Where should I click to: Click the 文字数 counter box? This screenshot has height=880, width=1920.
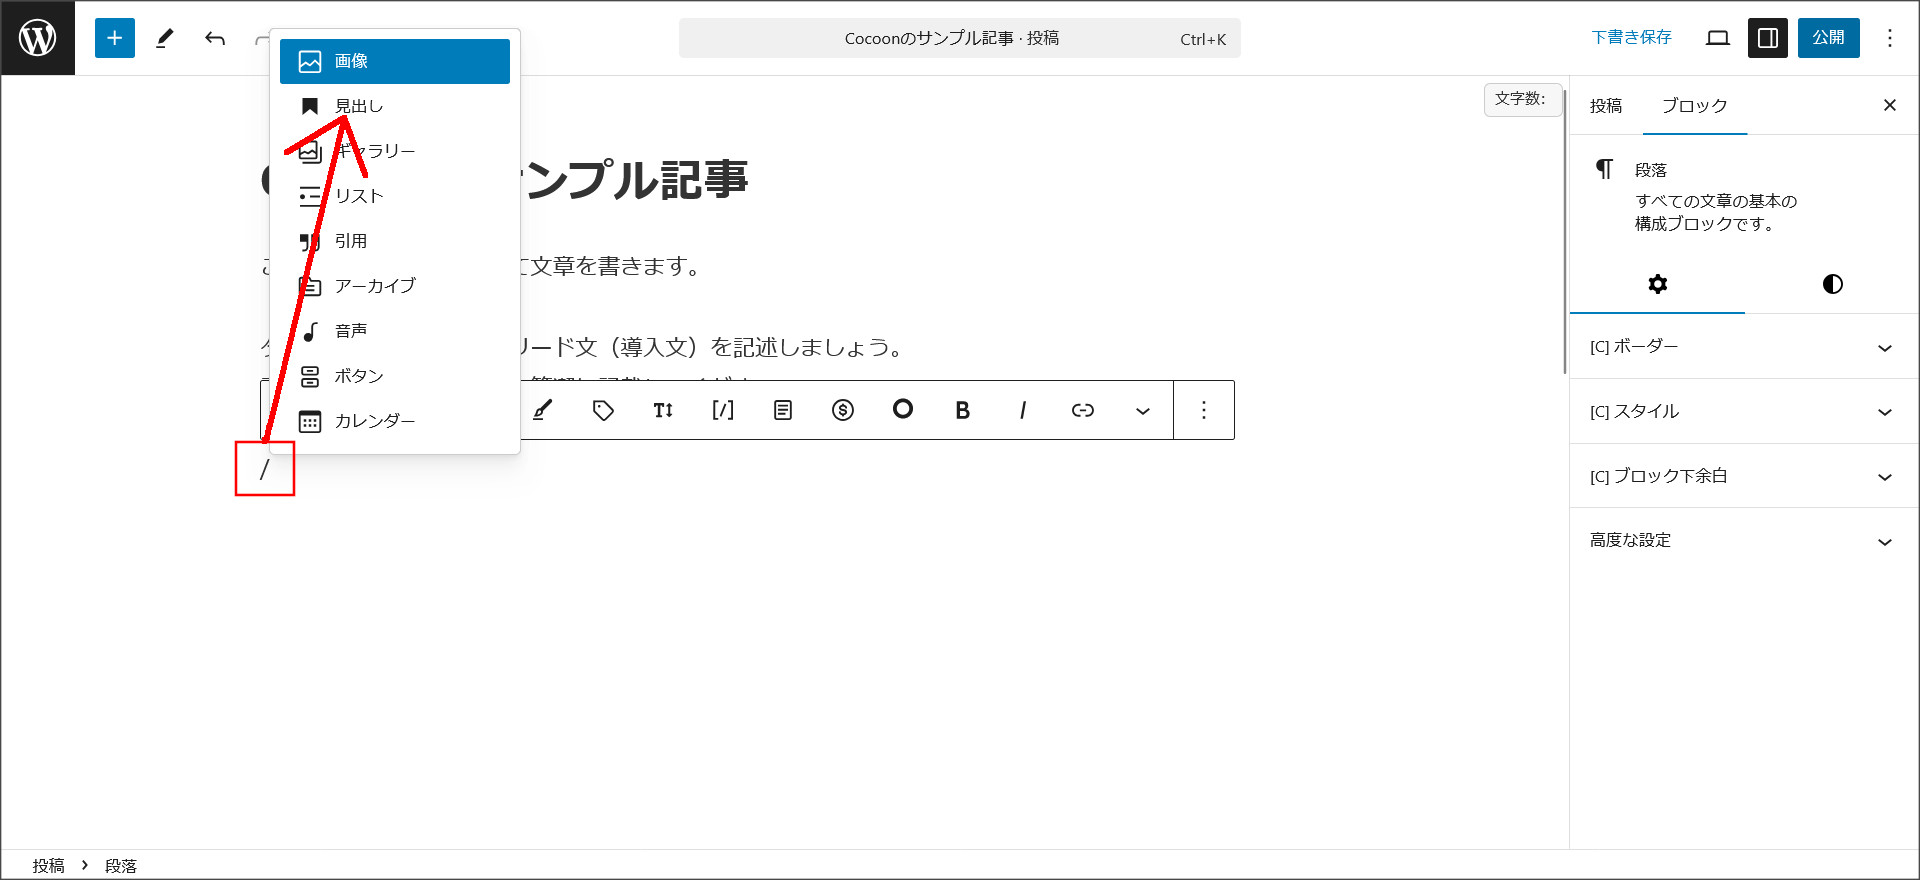1522,99
